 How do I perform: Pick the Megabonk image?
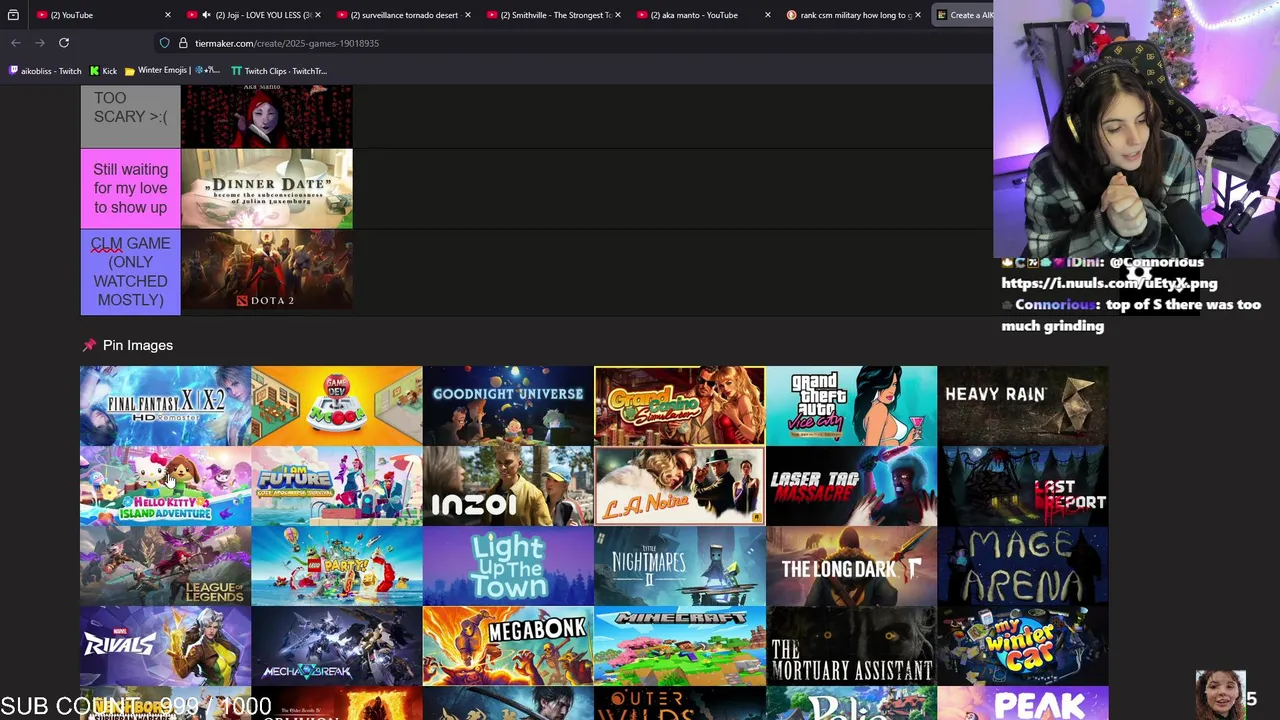[x=508, y=646]
